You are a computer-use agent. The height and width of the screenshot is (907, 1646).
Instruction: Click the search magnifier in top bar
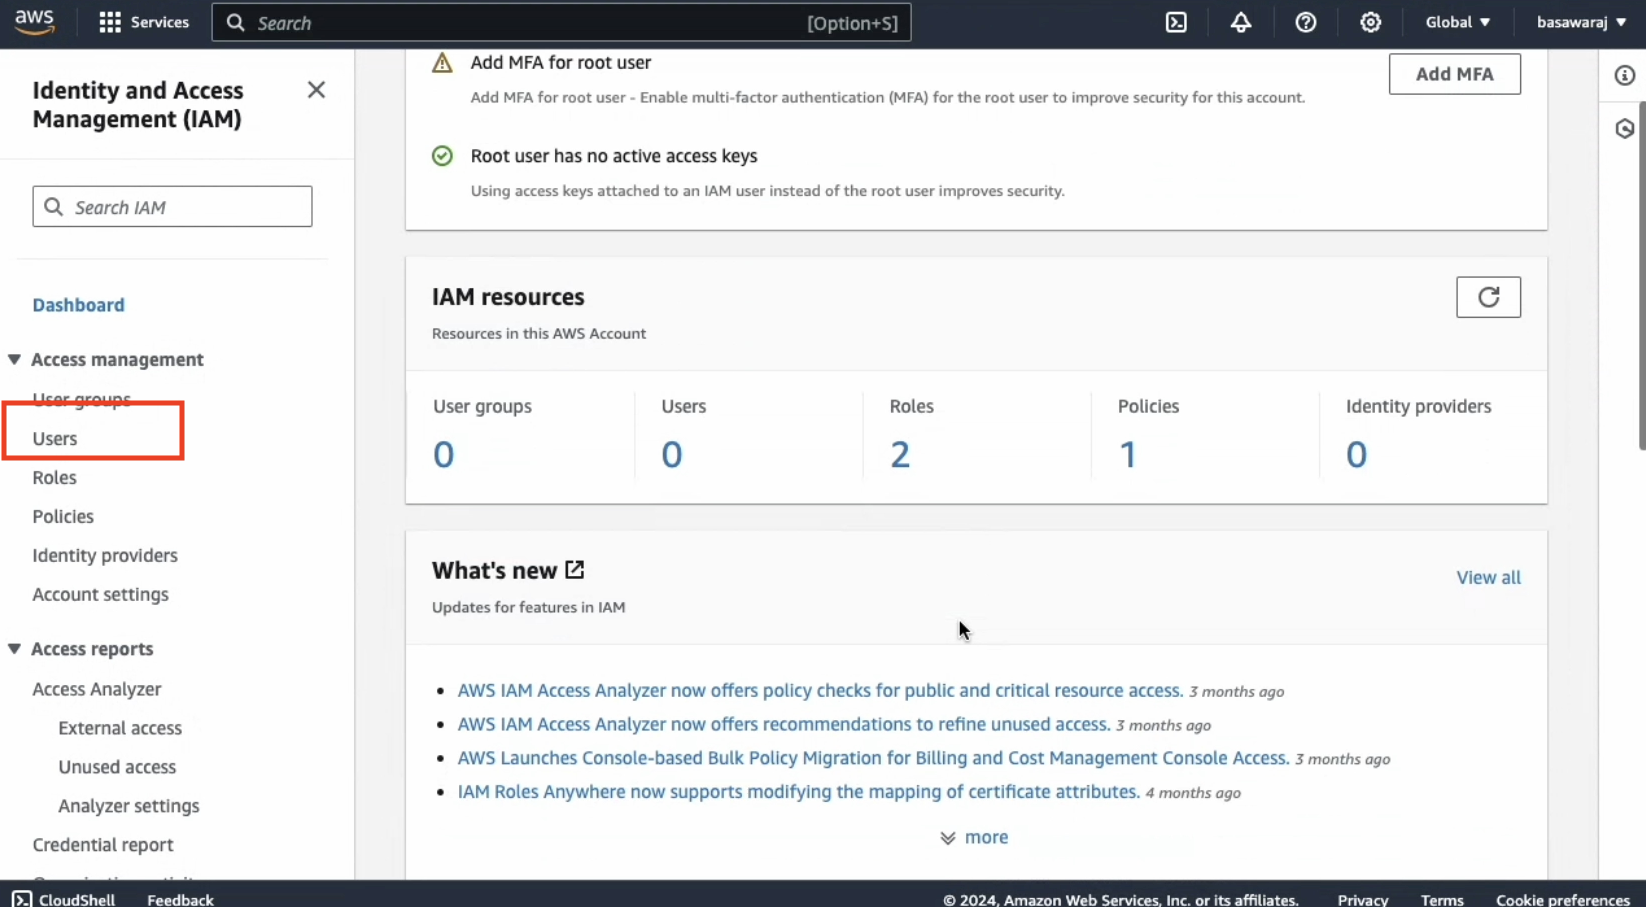(x=236, y=22)
